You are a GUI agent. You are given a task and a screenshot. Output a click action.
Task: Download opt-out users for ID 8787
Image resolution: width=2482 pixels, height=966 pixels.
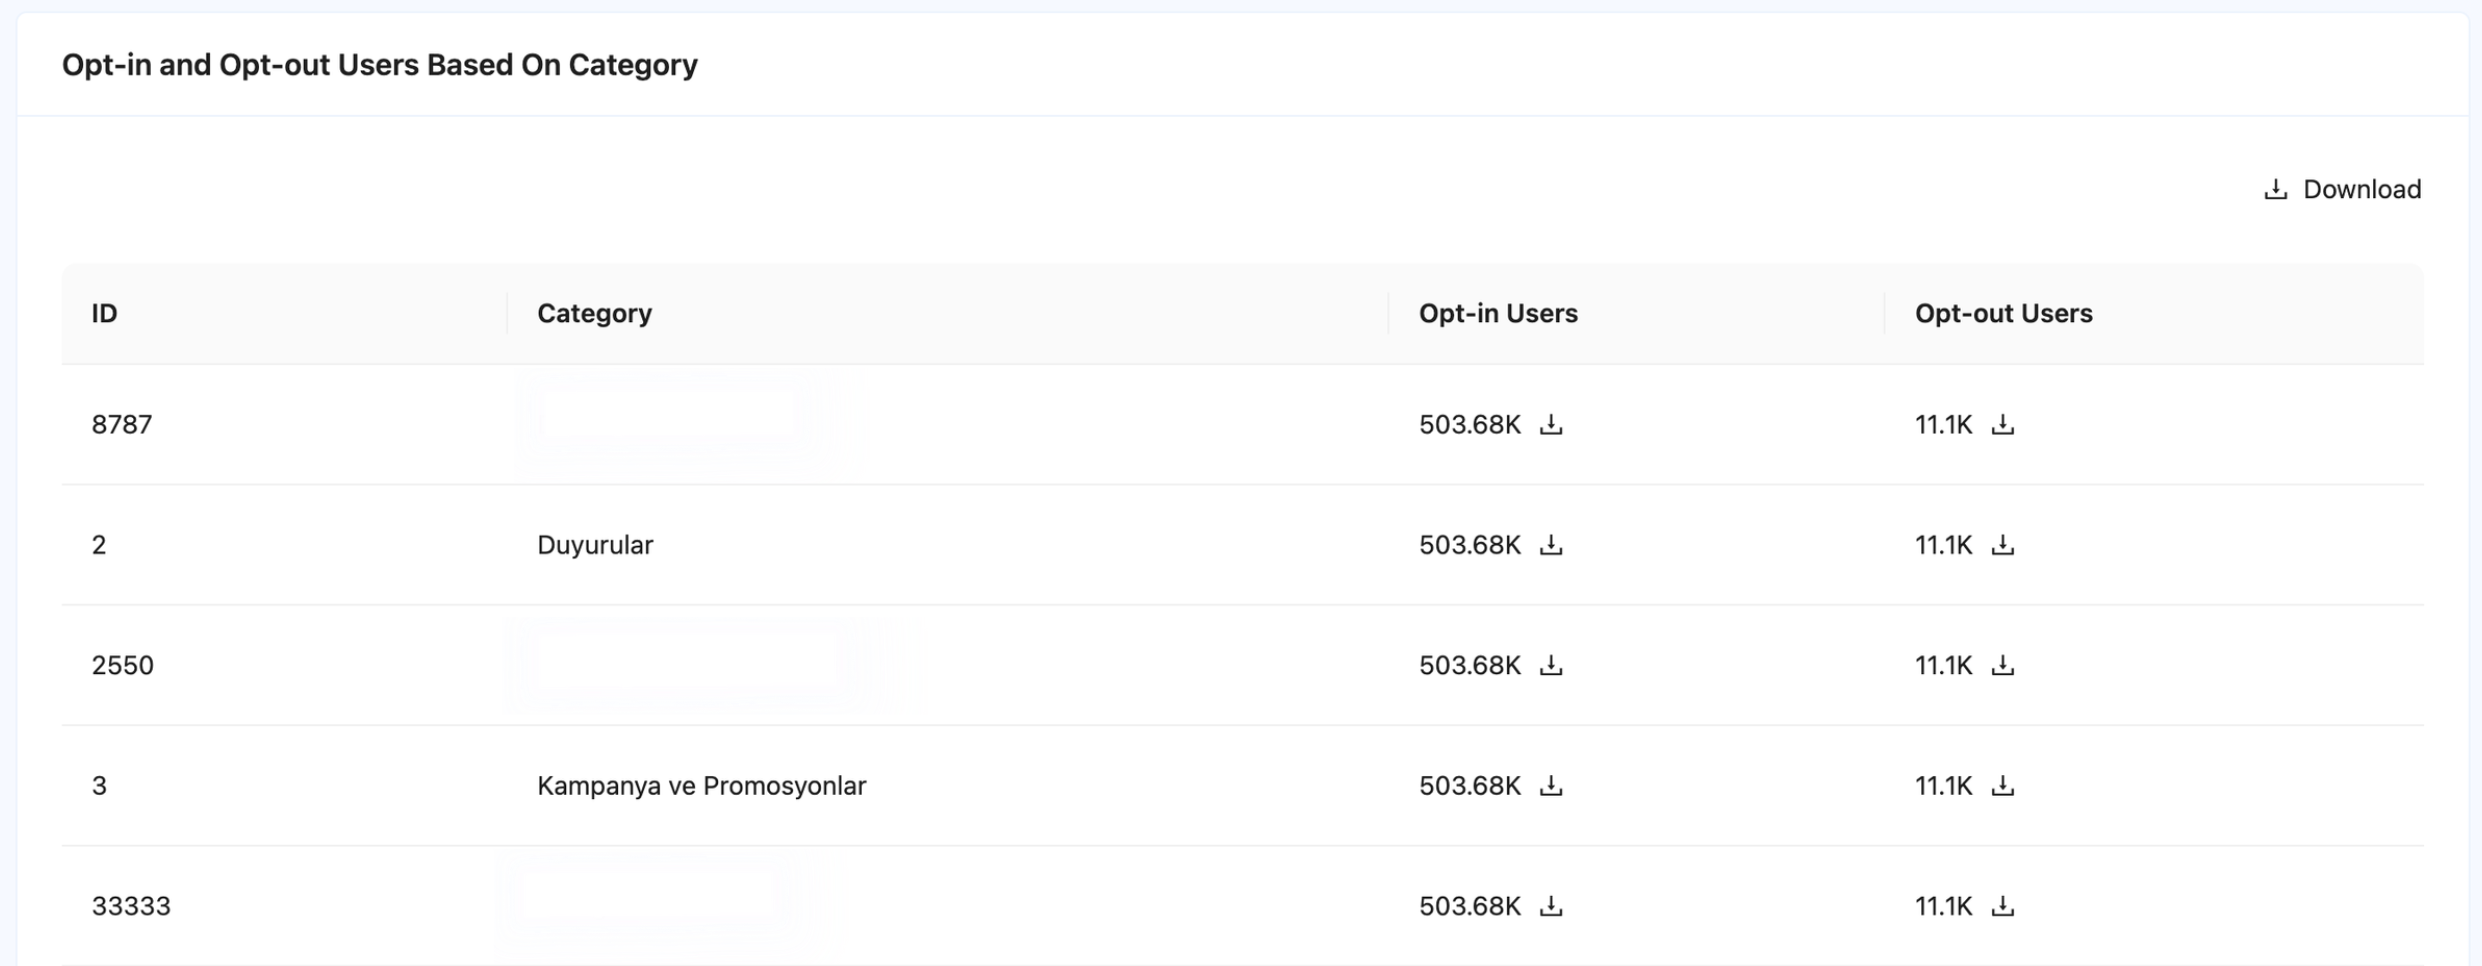[x=2002, y=424]
